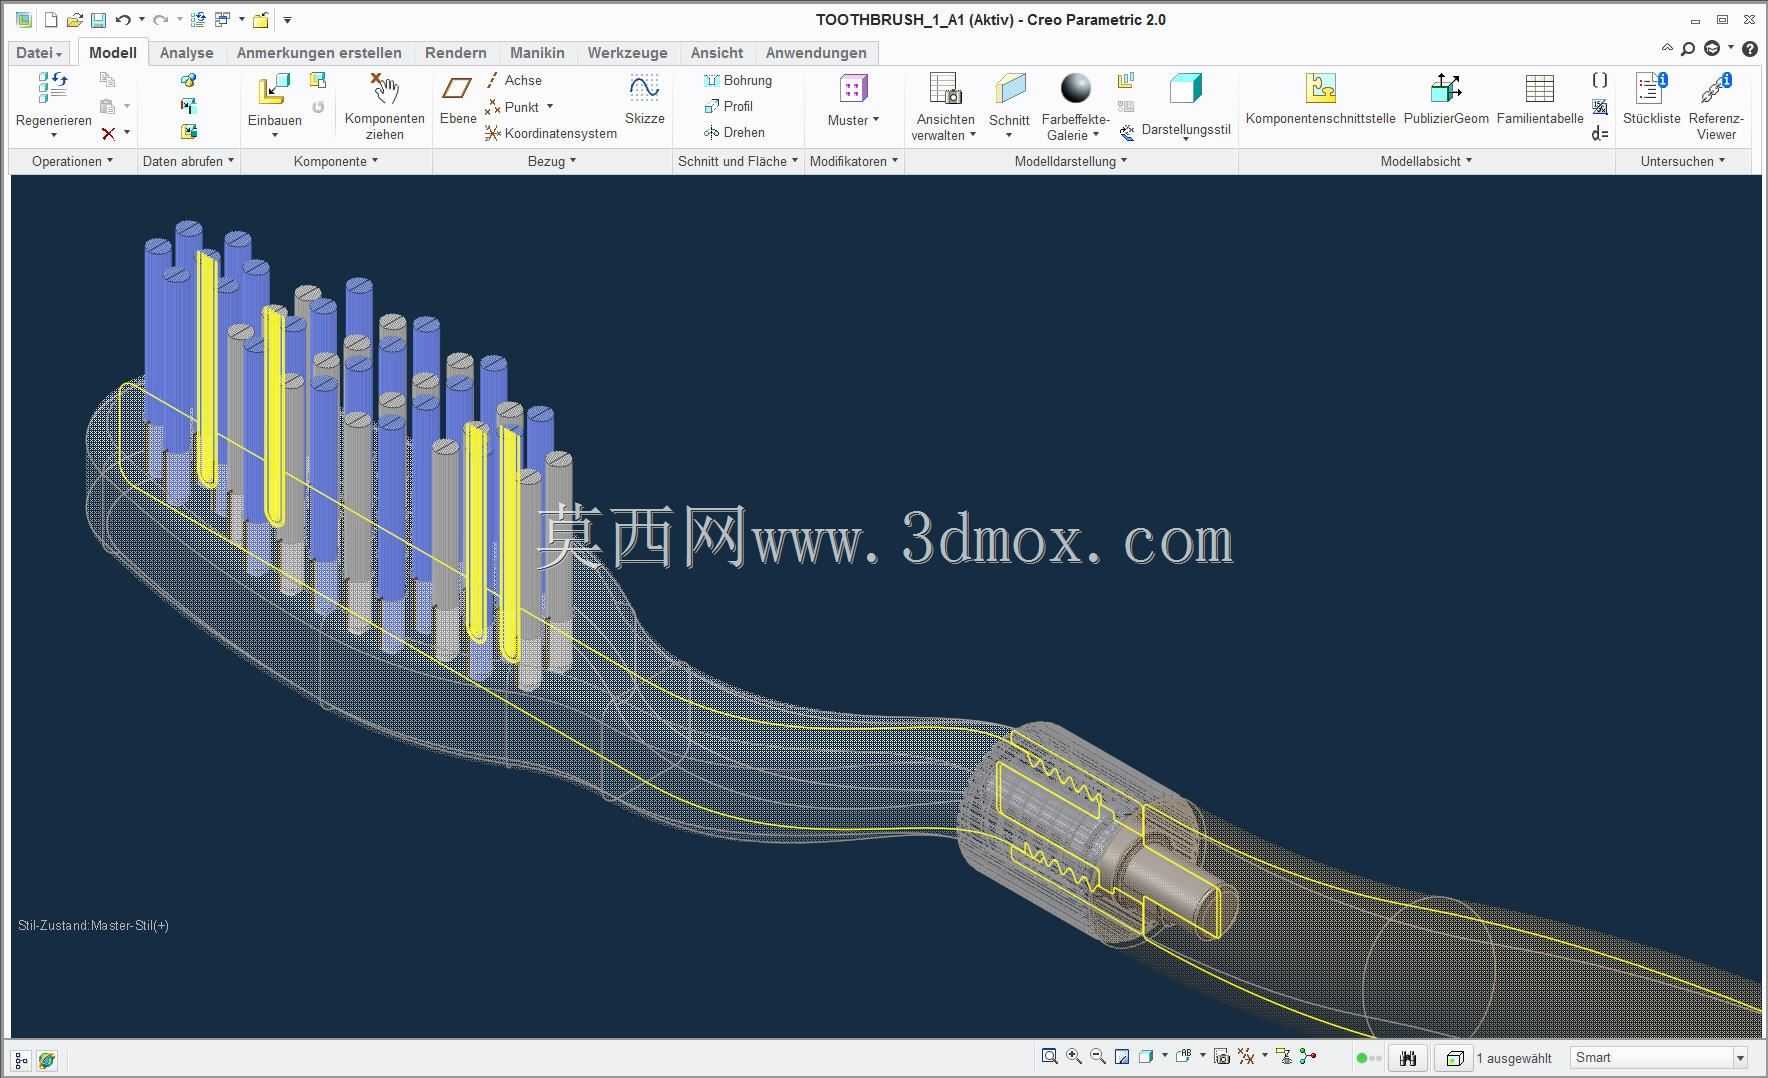
Task: Toggle the repaint icon in the status bar
Action: click(1122, 1056)
